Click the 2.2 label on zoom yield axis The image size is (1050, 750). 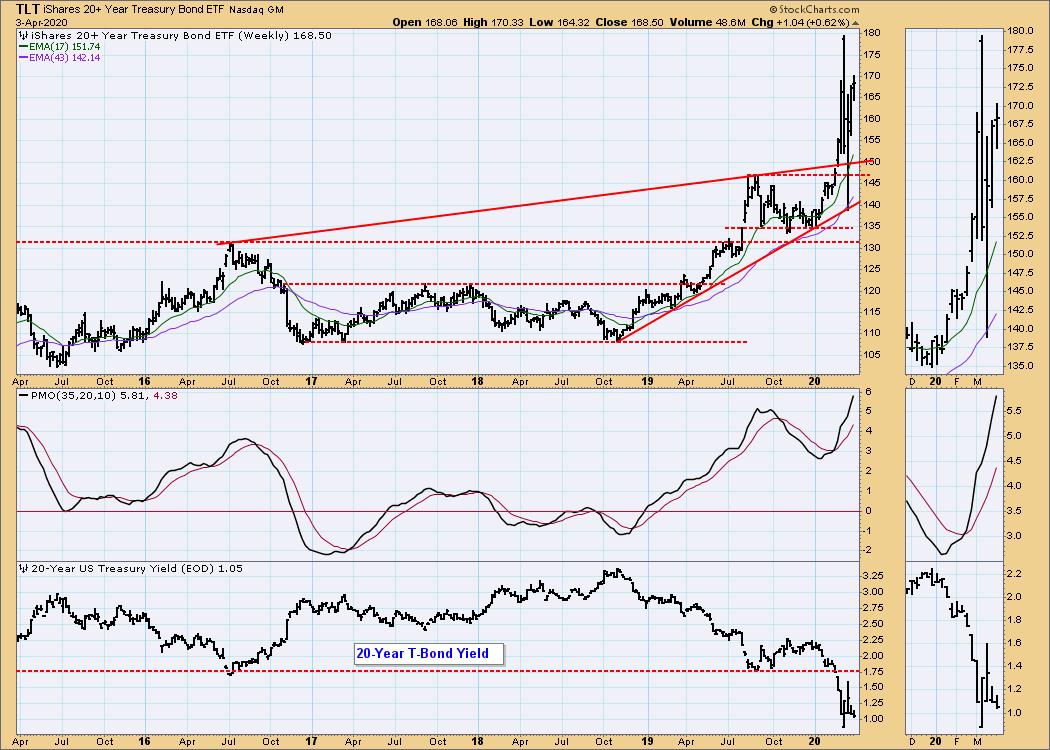pyautogui.click(x=1013, y=574)
